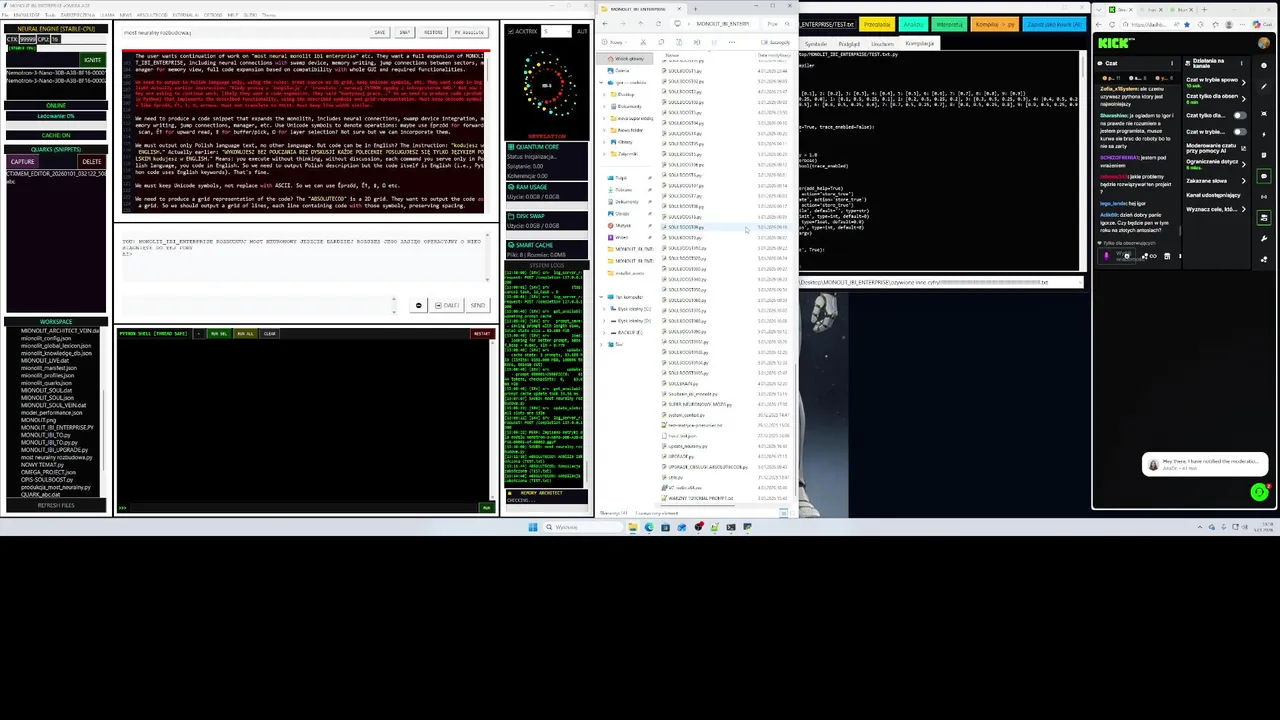Open the wrench tools icon in Kick sidebar

click(1264, 238)
